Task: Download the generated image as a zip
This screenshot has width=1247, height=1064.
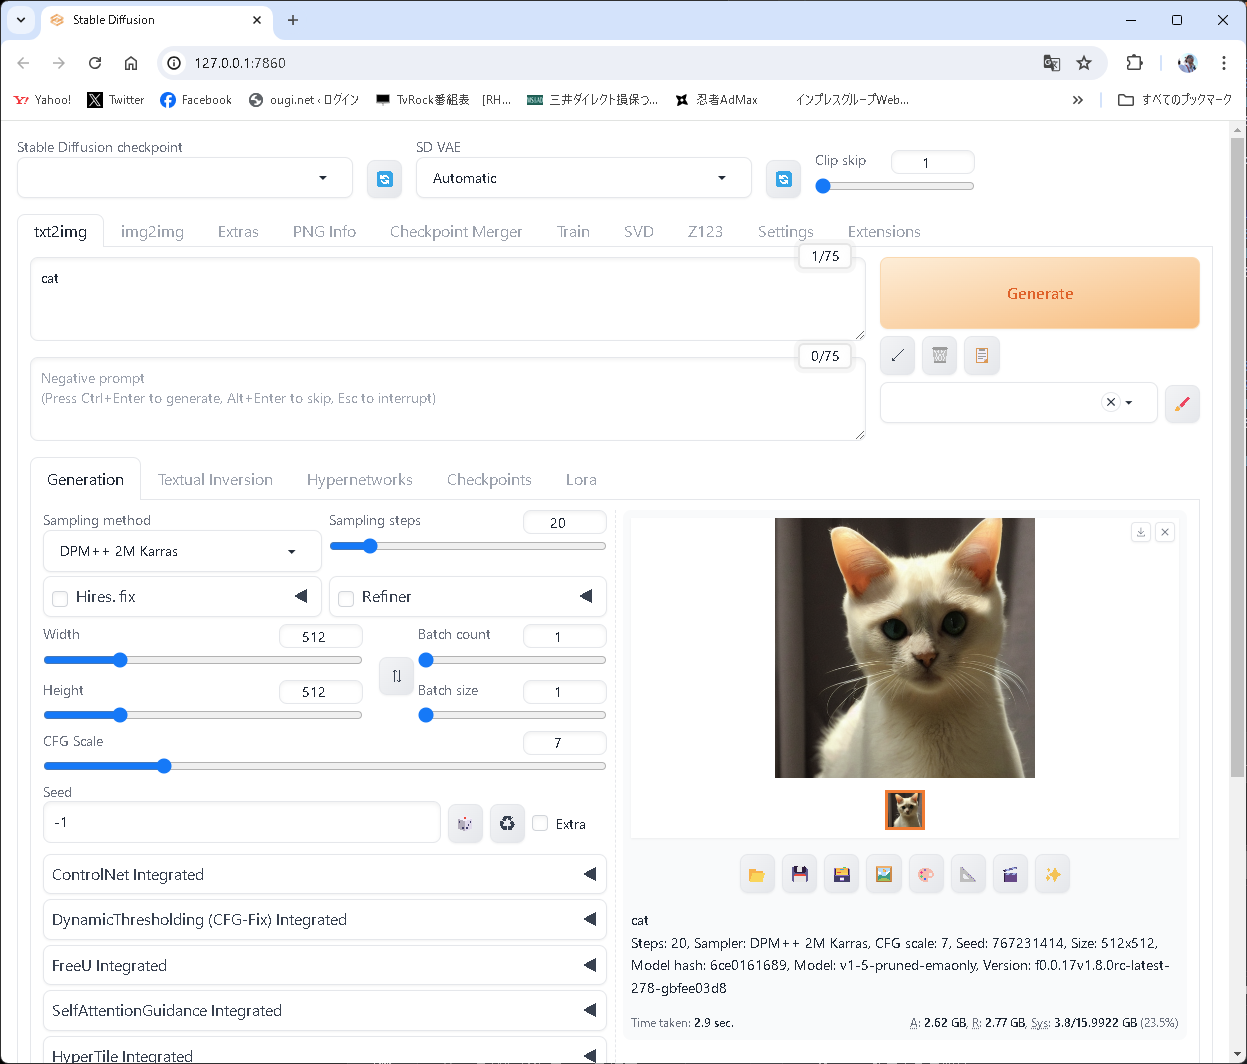Action: tap(841, 873)
